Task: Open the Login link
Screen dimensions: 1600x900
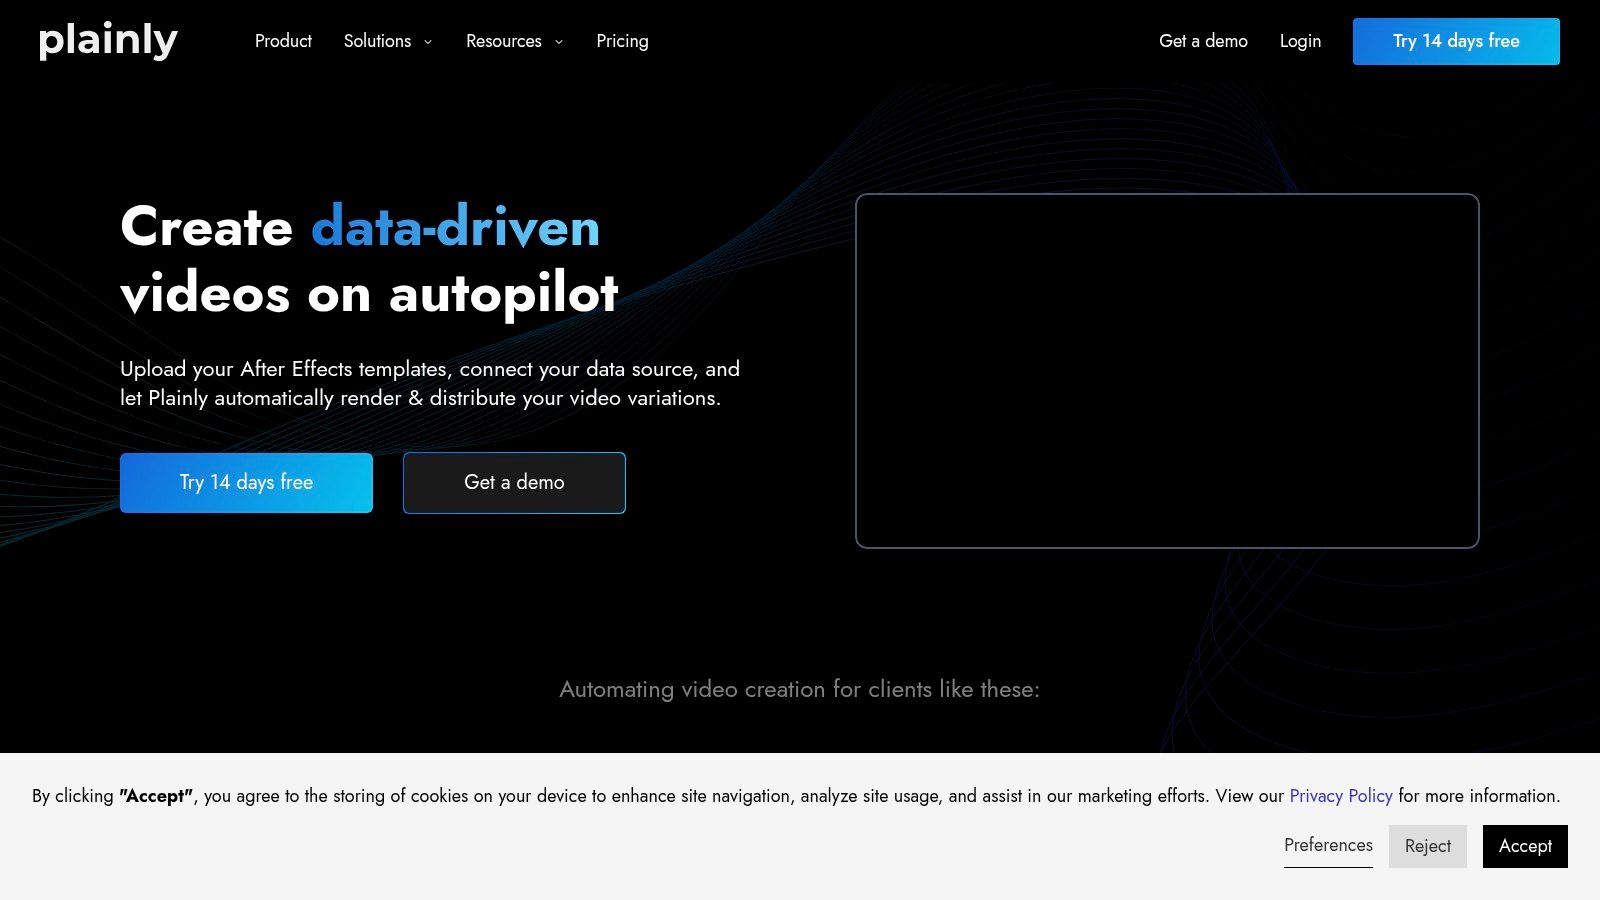Action: click(1300, 41)
